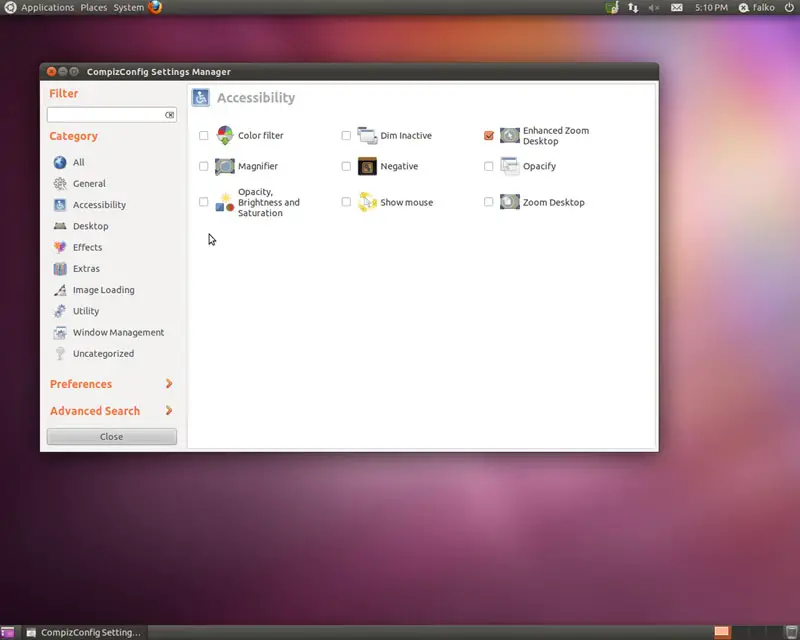This screenshot has height=640, width=800.
Task: Click the Image Loading category icon
Action: click(60, 290)
